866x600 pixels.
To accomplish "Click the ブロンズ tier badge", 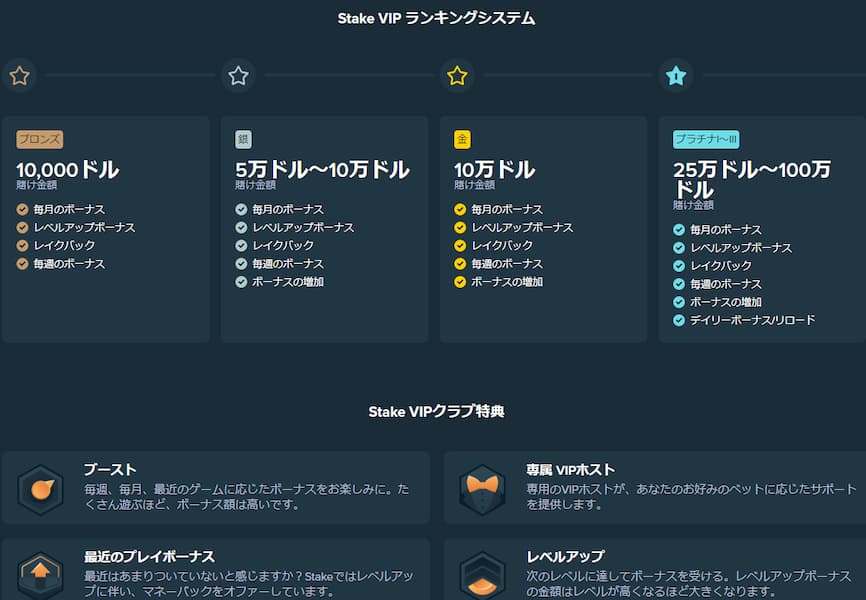I will [40, 139].
